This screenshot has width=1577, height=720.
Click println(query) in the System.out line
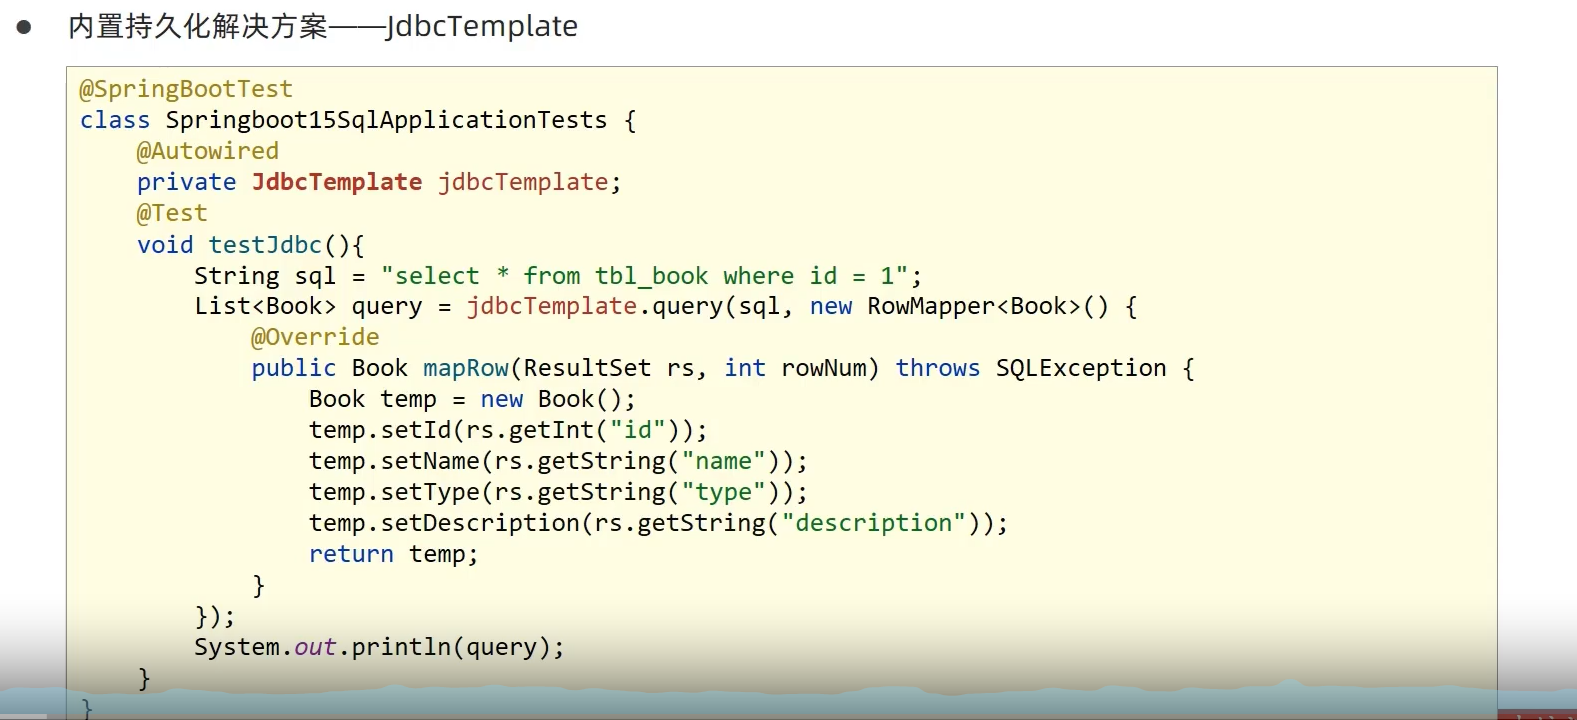[x=451, y=647]
